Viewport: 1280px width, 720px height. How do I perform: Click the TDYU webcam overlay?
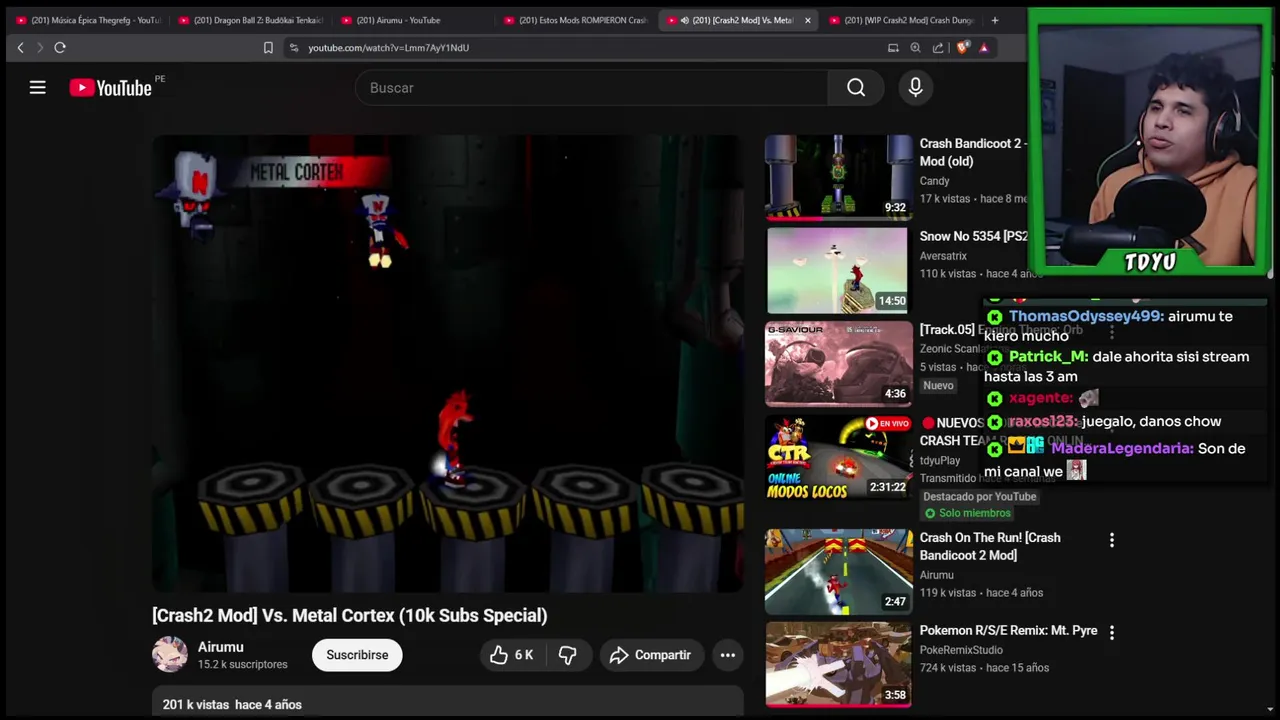pos(1150,140)
